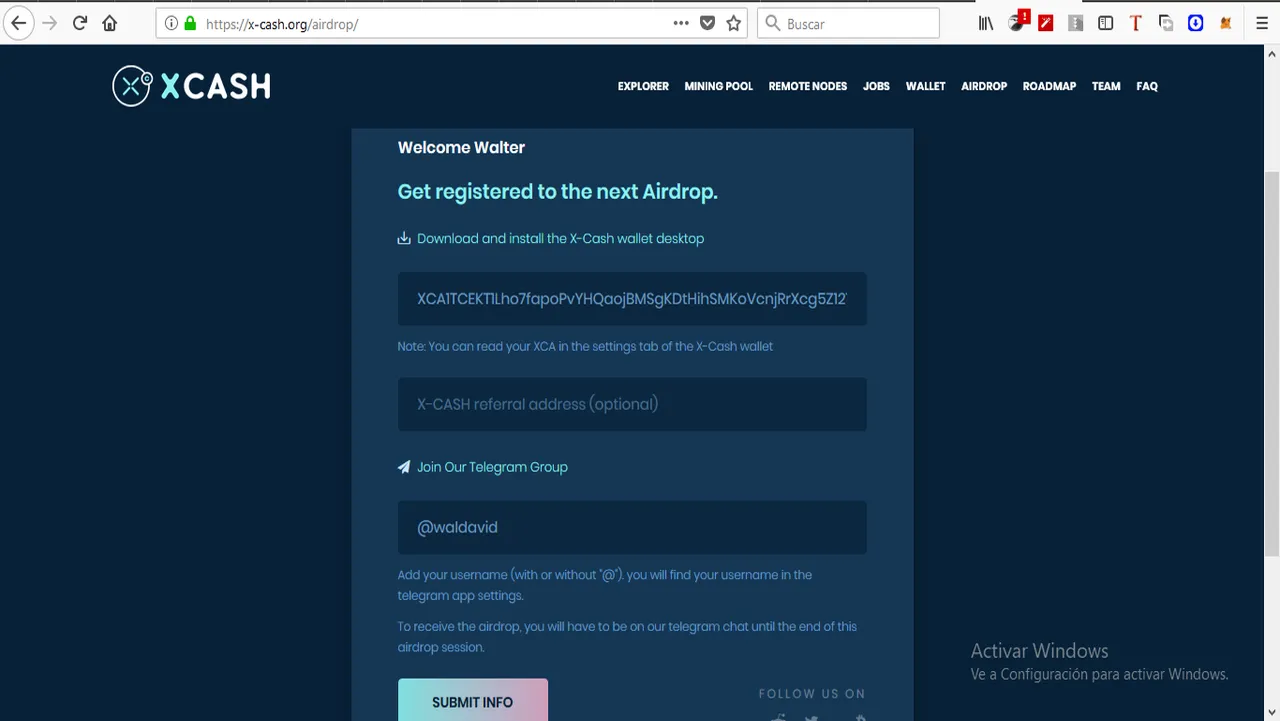Screen dimensions: 1280x721
Task: Select AIRDROP in the top navigation
Action: 984,86
